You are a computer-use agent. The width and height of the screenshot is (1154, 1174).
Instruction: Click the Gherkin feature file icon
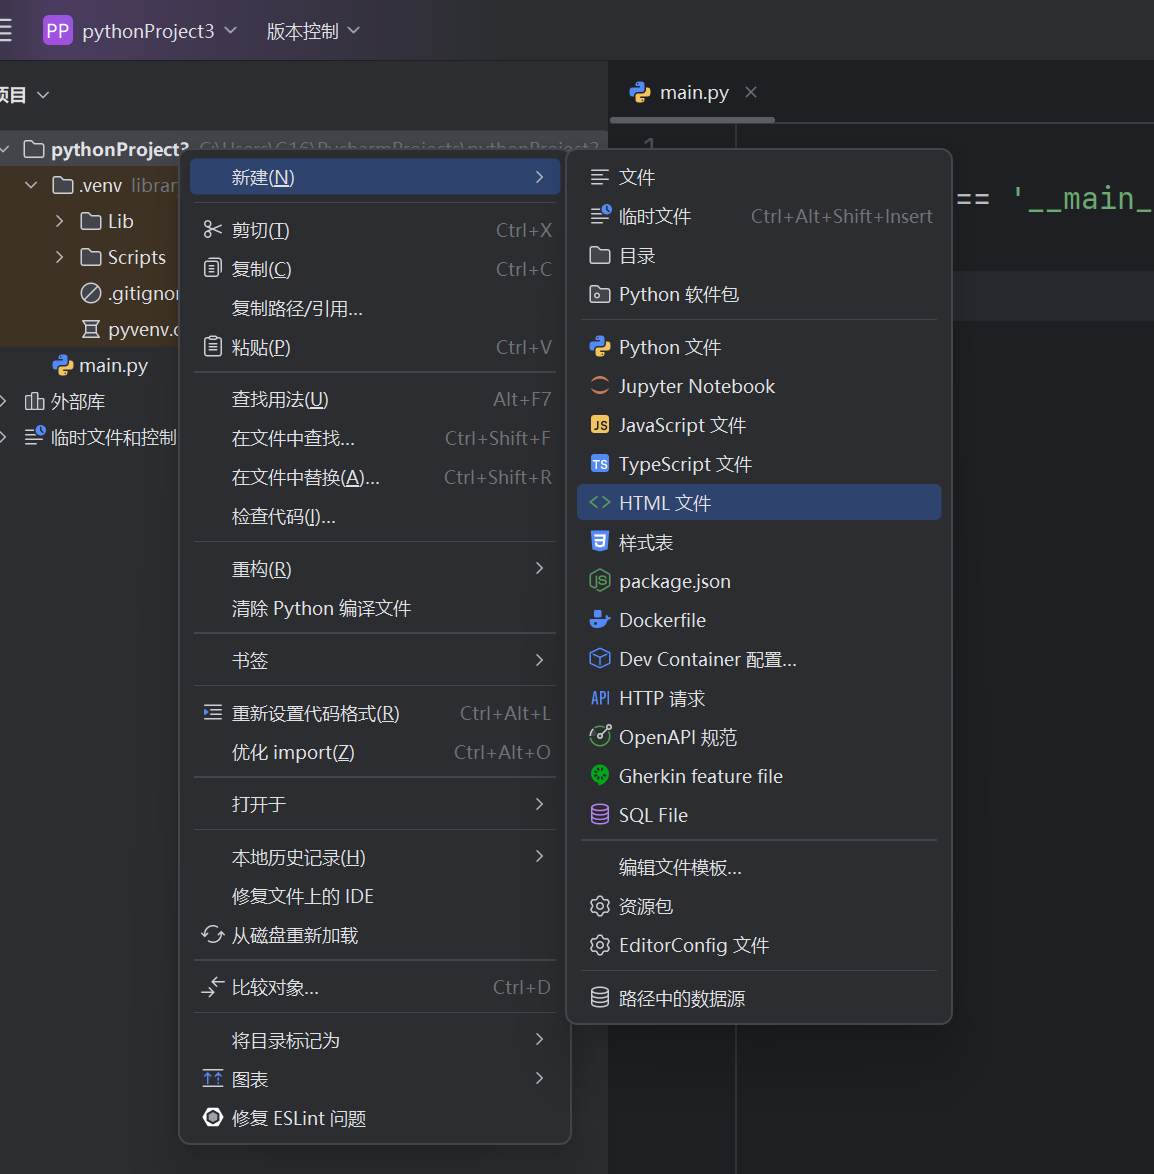600,776
